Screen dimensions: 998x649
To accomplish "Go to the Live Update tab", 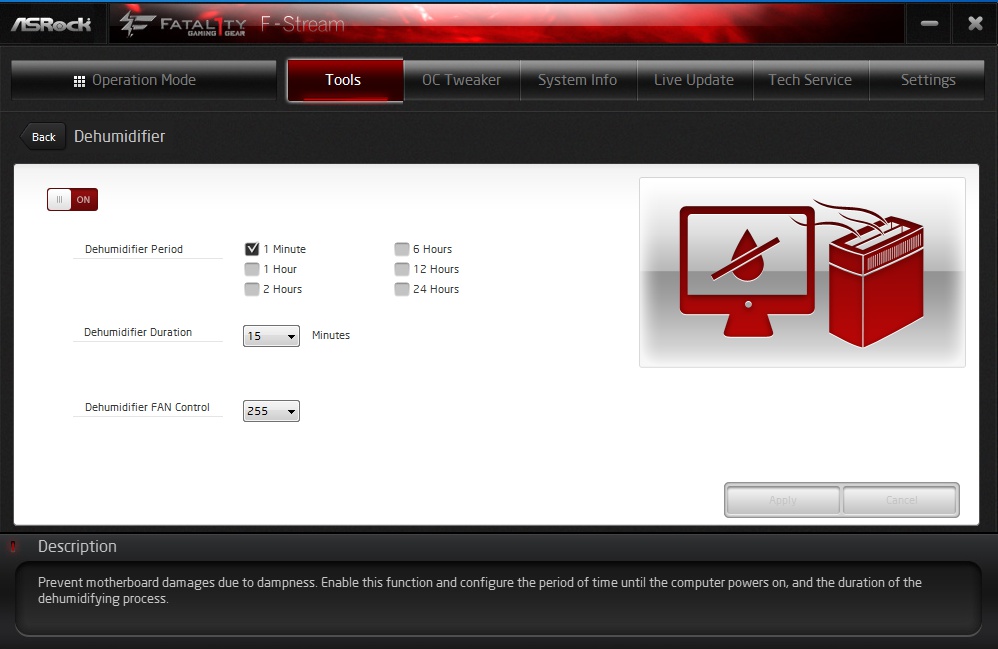I will coord(693,80).
